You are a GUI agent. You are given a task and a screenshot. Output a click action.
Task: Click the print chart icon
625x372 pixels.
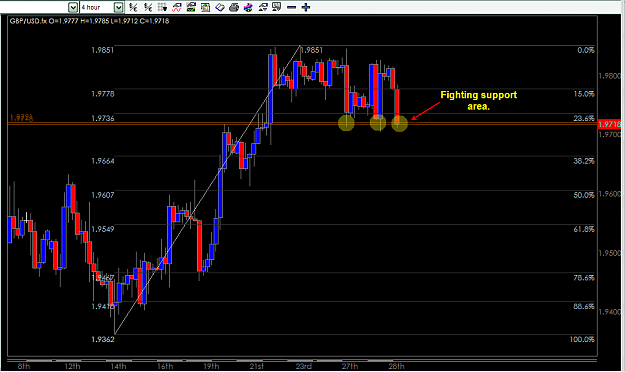tap(234, 7)
